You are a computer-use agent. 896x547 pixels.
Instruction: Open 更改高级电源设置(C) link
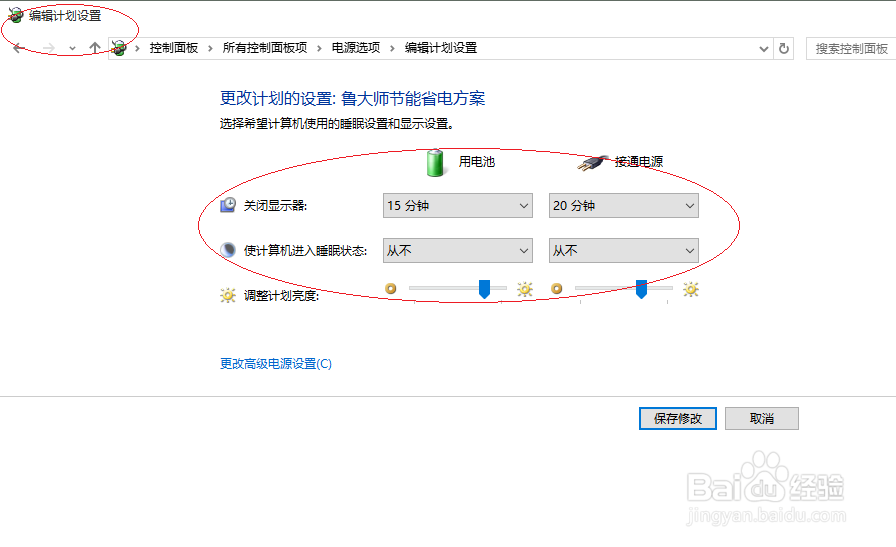click(x=276, y=364)
